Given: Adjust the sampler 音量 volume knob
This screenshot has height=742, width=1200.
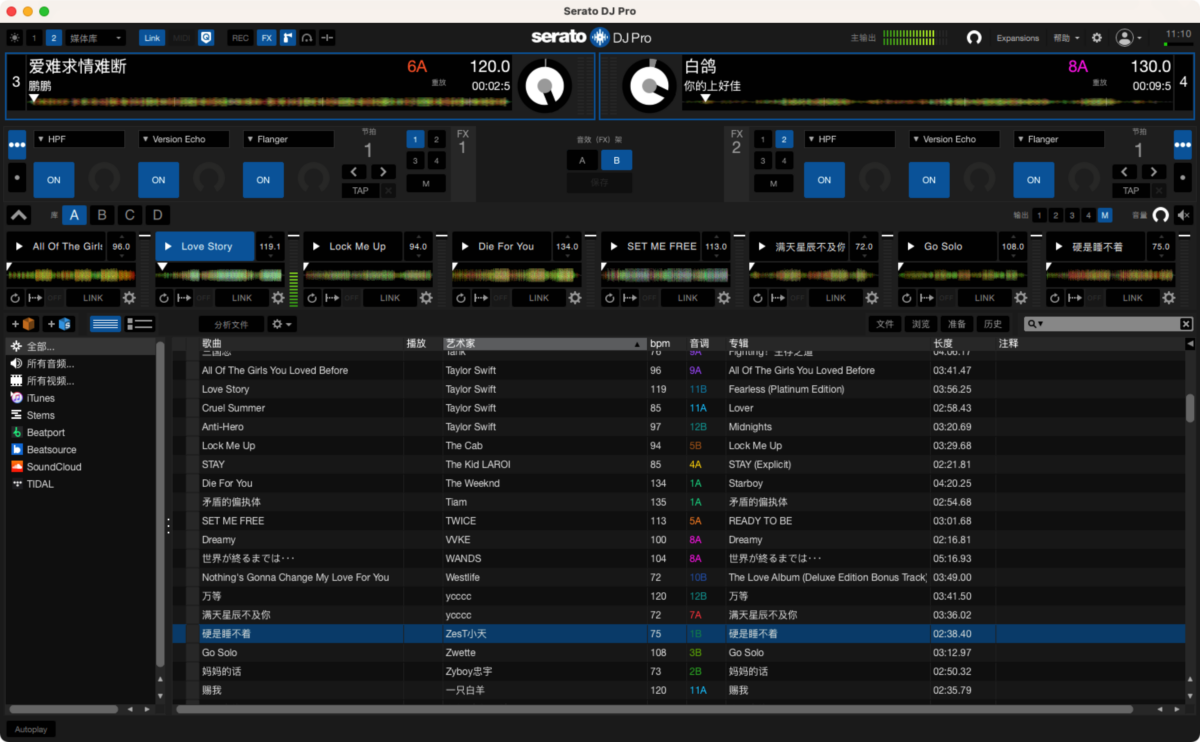Looking at the screenshot, I should click(x=1160, y=215).
